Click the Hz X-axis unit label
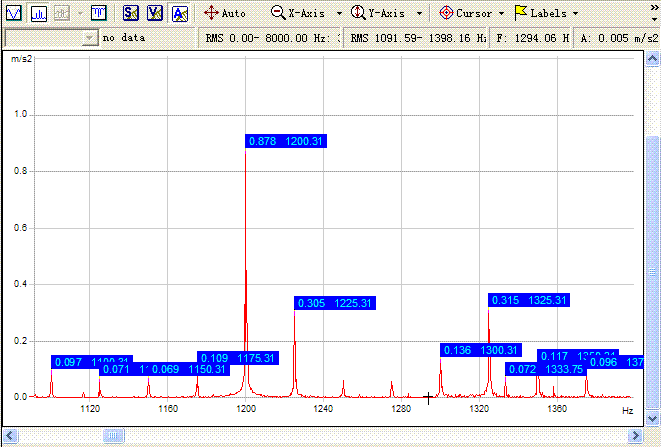661x447 pixels. [628, 411]
